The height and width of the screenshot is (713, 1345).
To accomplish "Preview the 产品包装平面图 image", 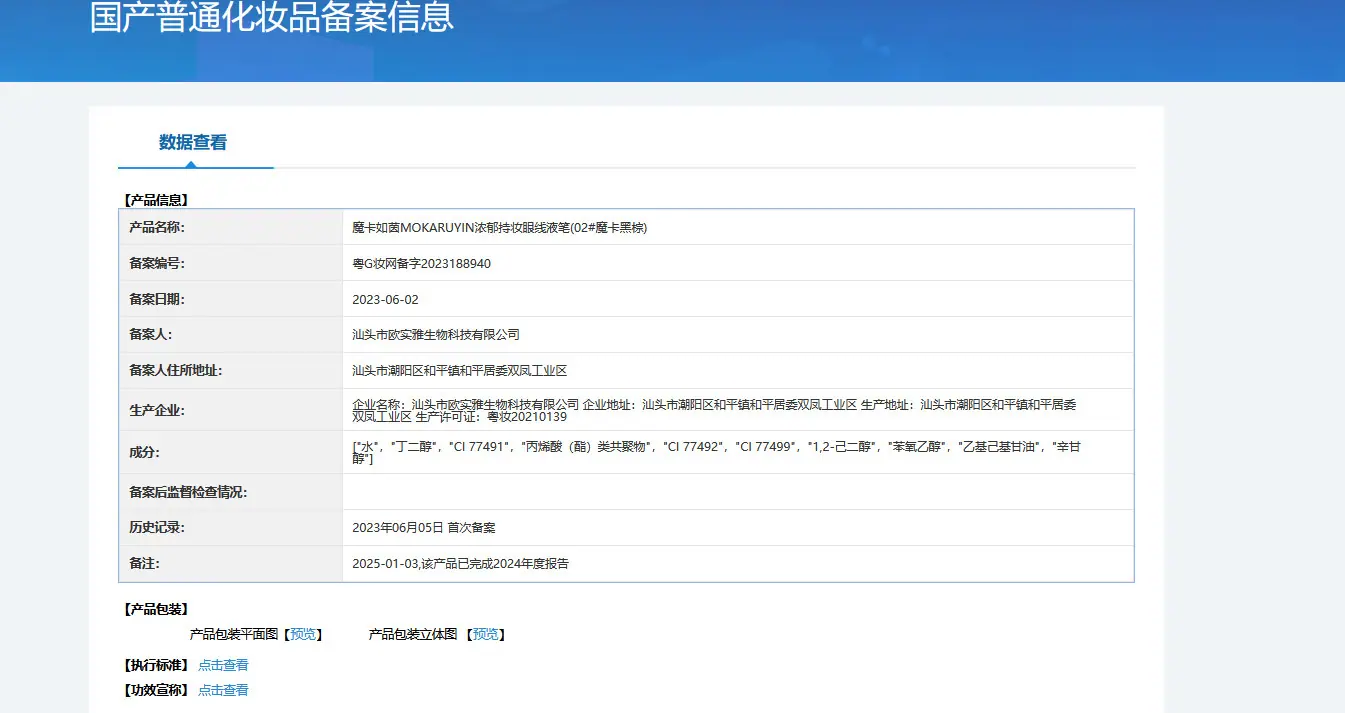I will point(303,634).
